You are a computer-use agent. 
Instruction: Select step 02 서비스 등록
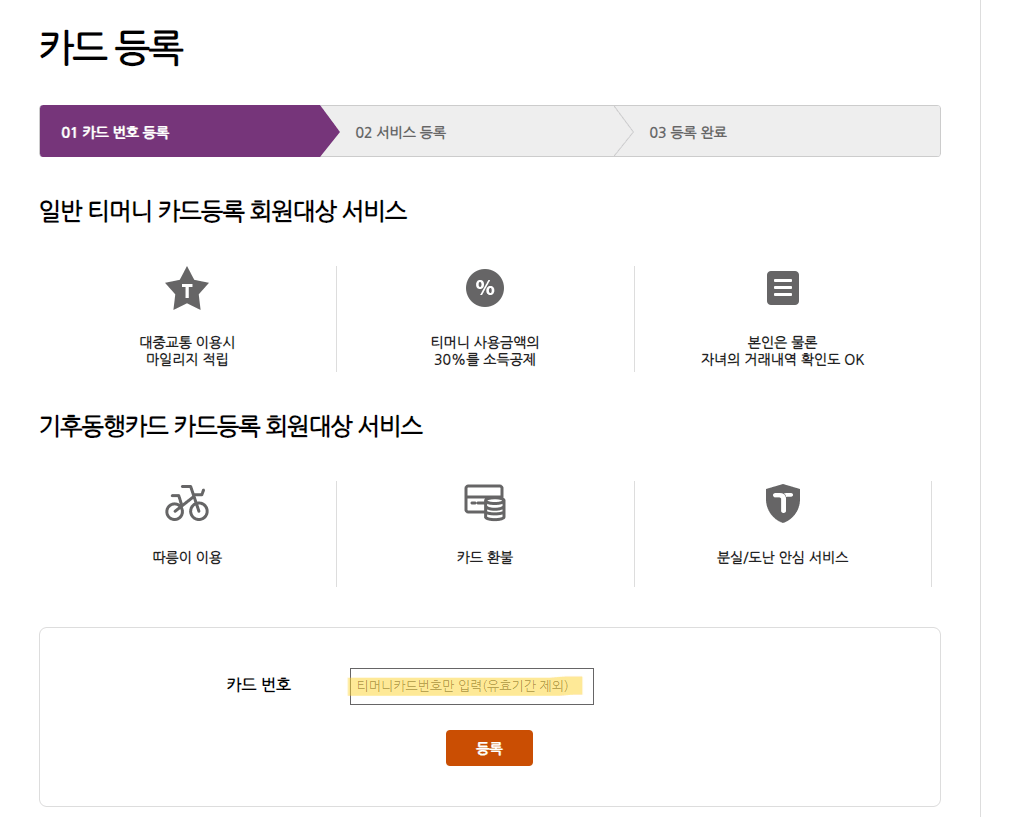[477, 131]
